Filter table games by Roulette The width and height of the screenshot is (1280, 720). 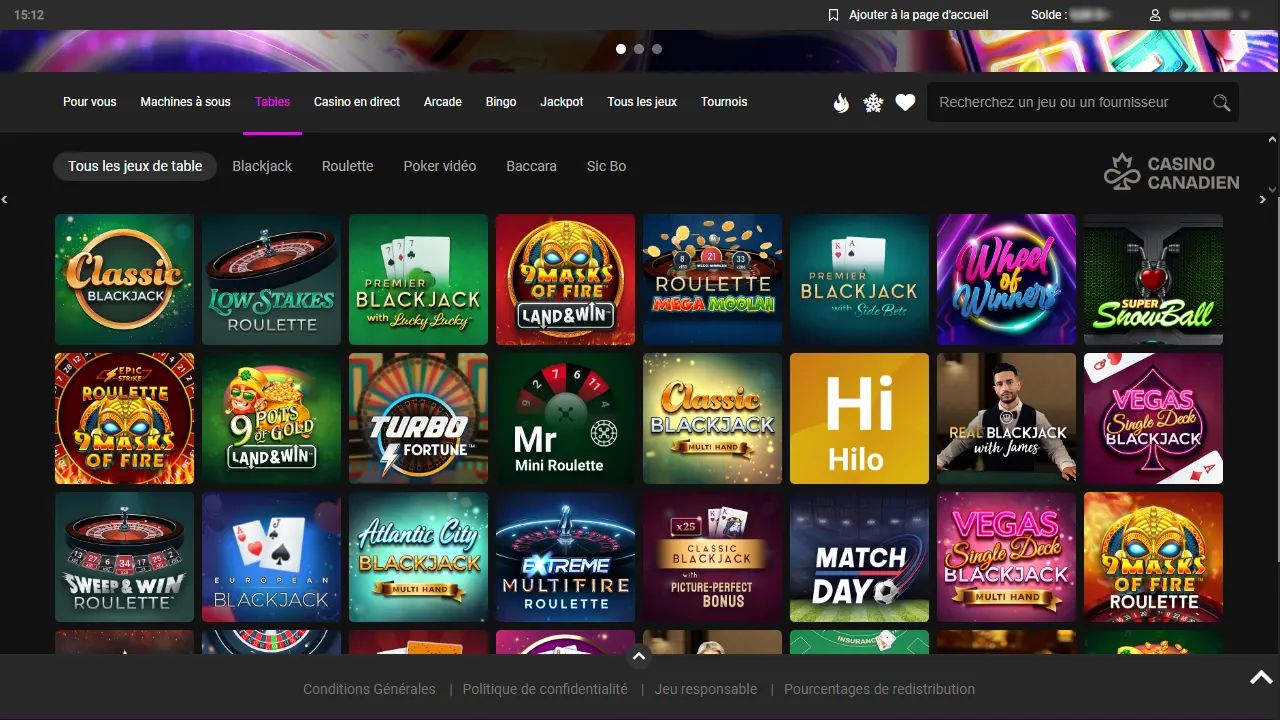click(348, 166)
